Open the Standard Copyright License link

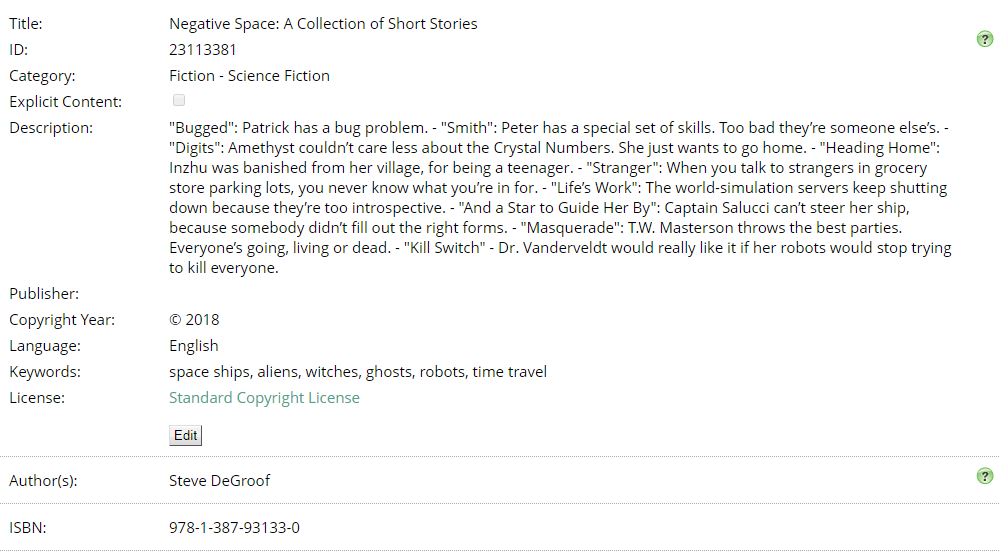click(x=264, y=398)
